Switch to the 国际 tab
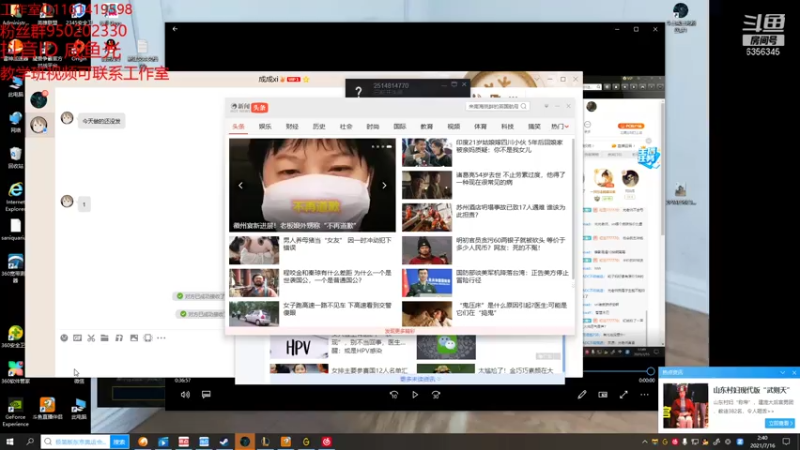 (x=399, y=127)
